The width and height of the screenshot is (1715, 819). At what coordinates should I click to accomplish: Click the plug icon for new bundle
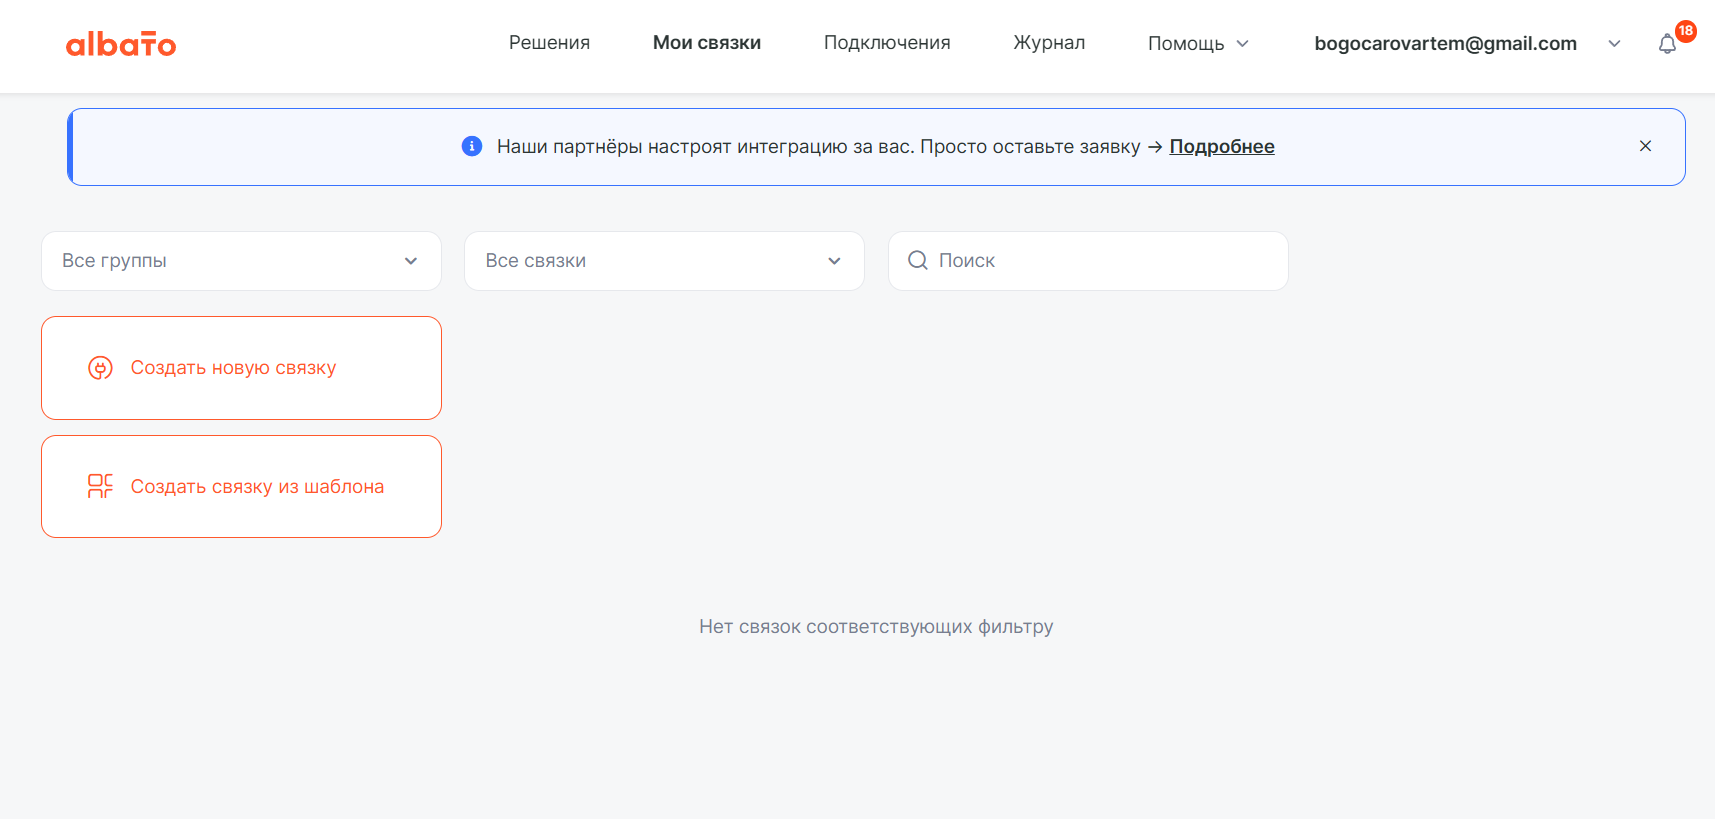(100, 368)
